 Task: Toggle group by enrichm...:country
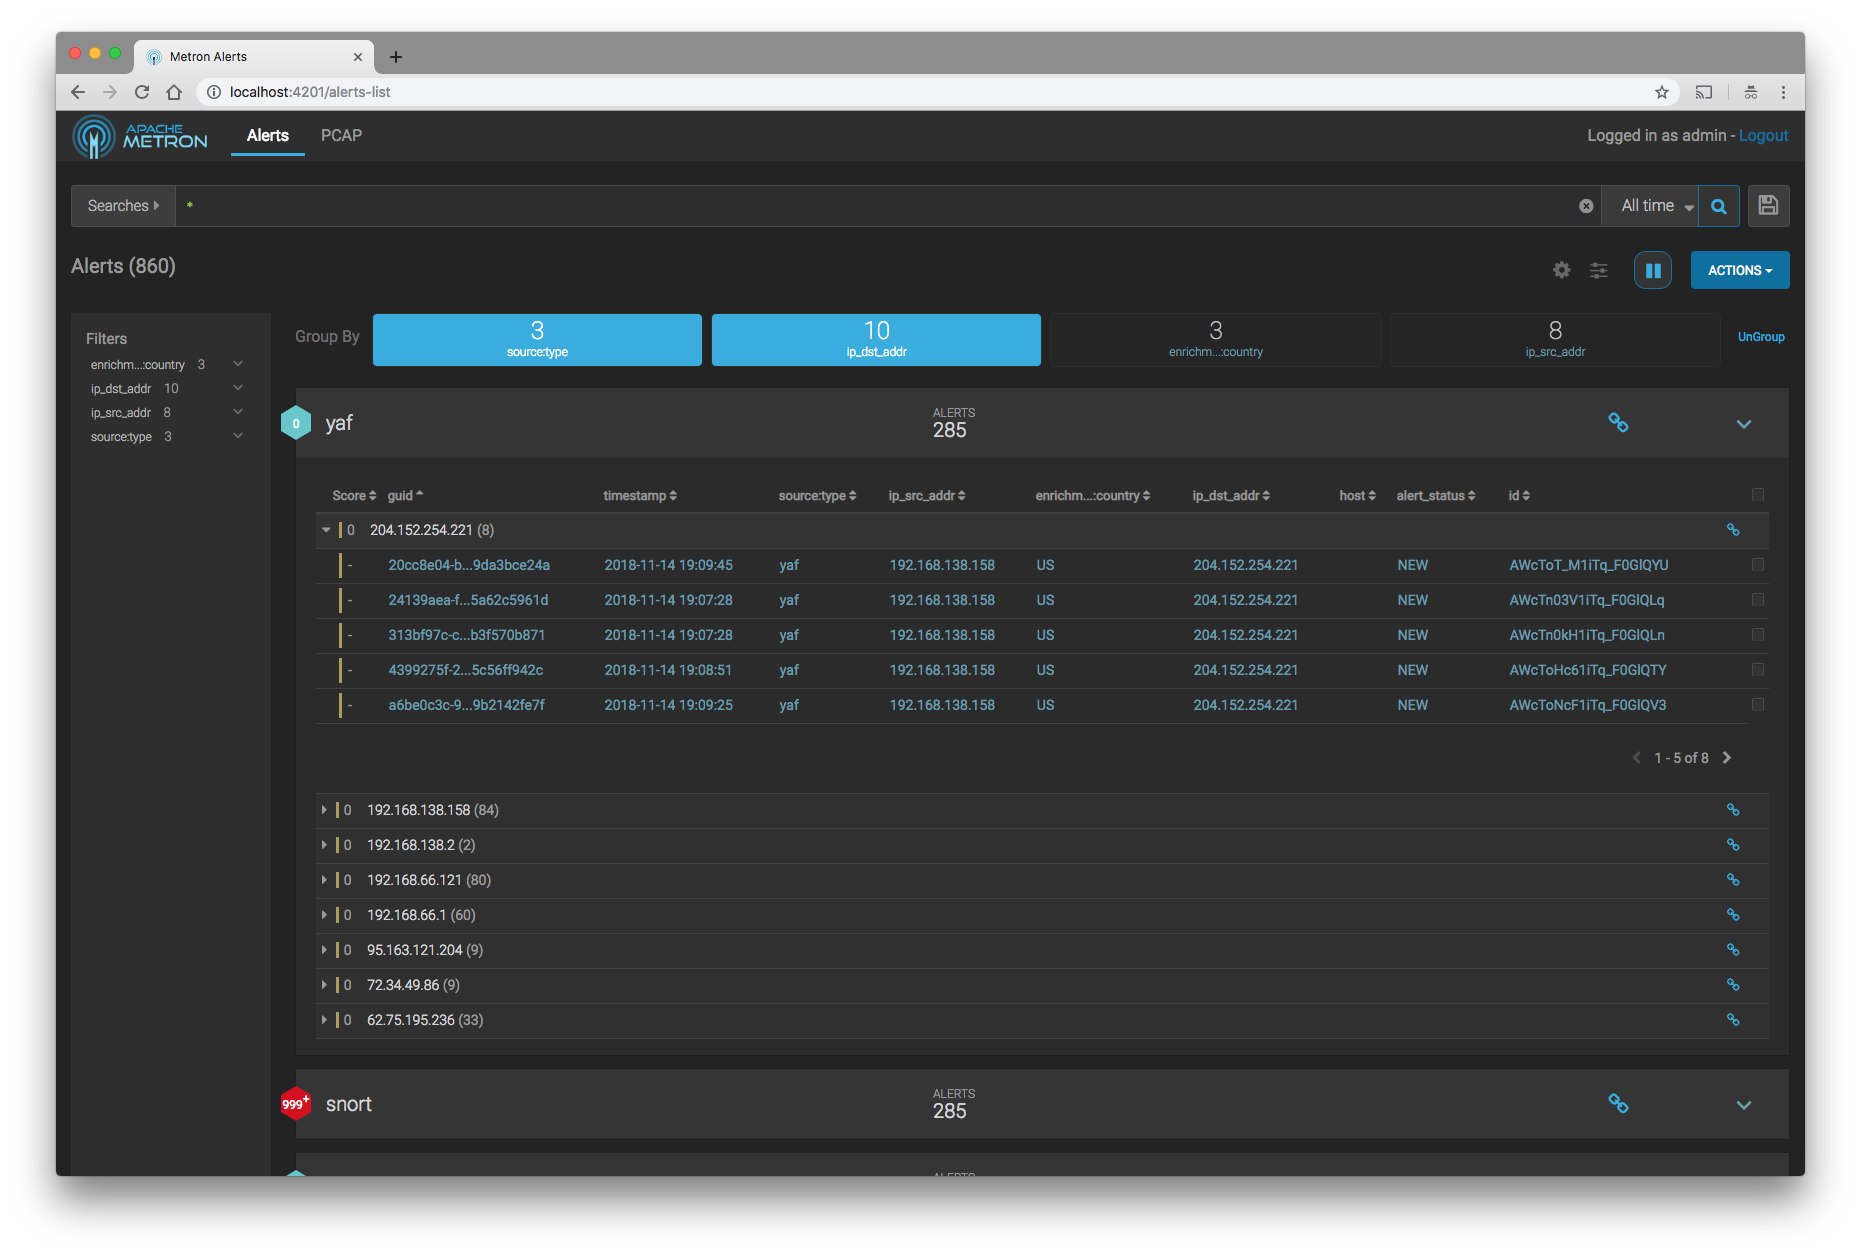(1216, 340)
